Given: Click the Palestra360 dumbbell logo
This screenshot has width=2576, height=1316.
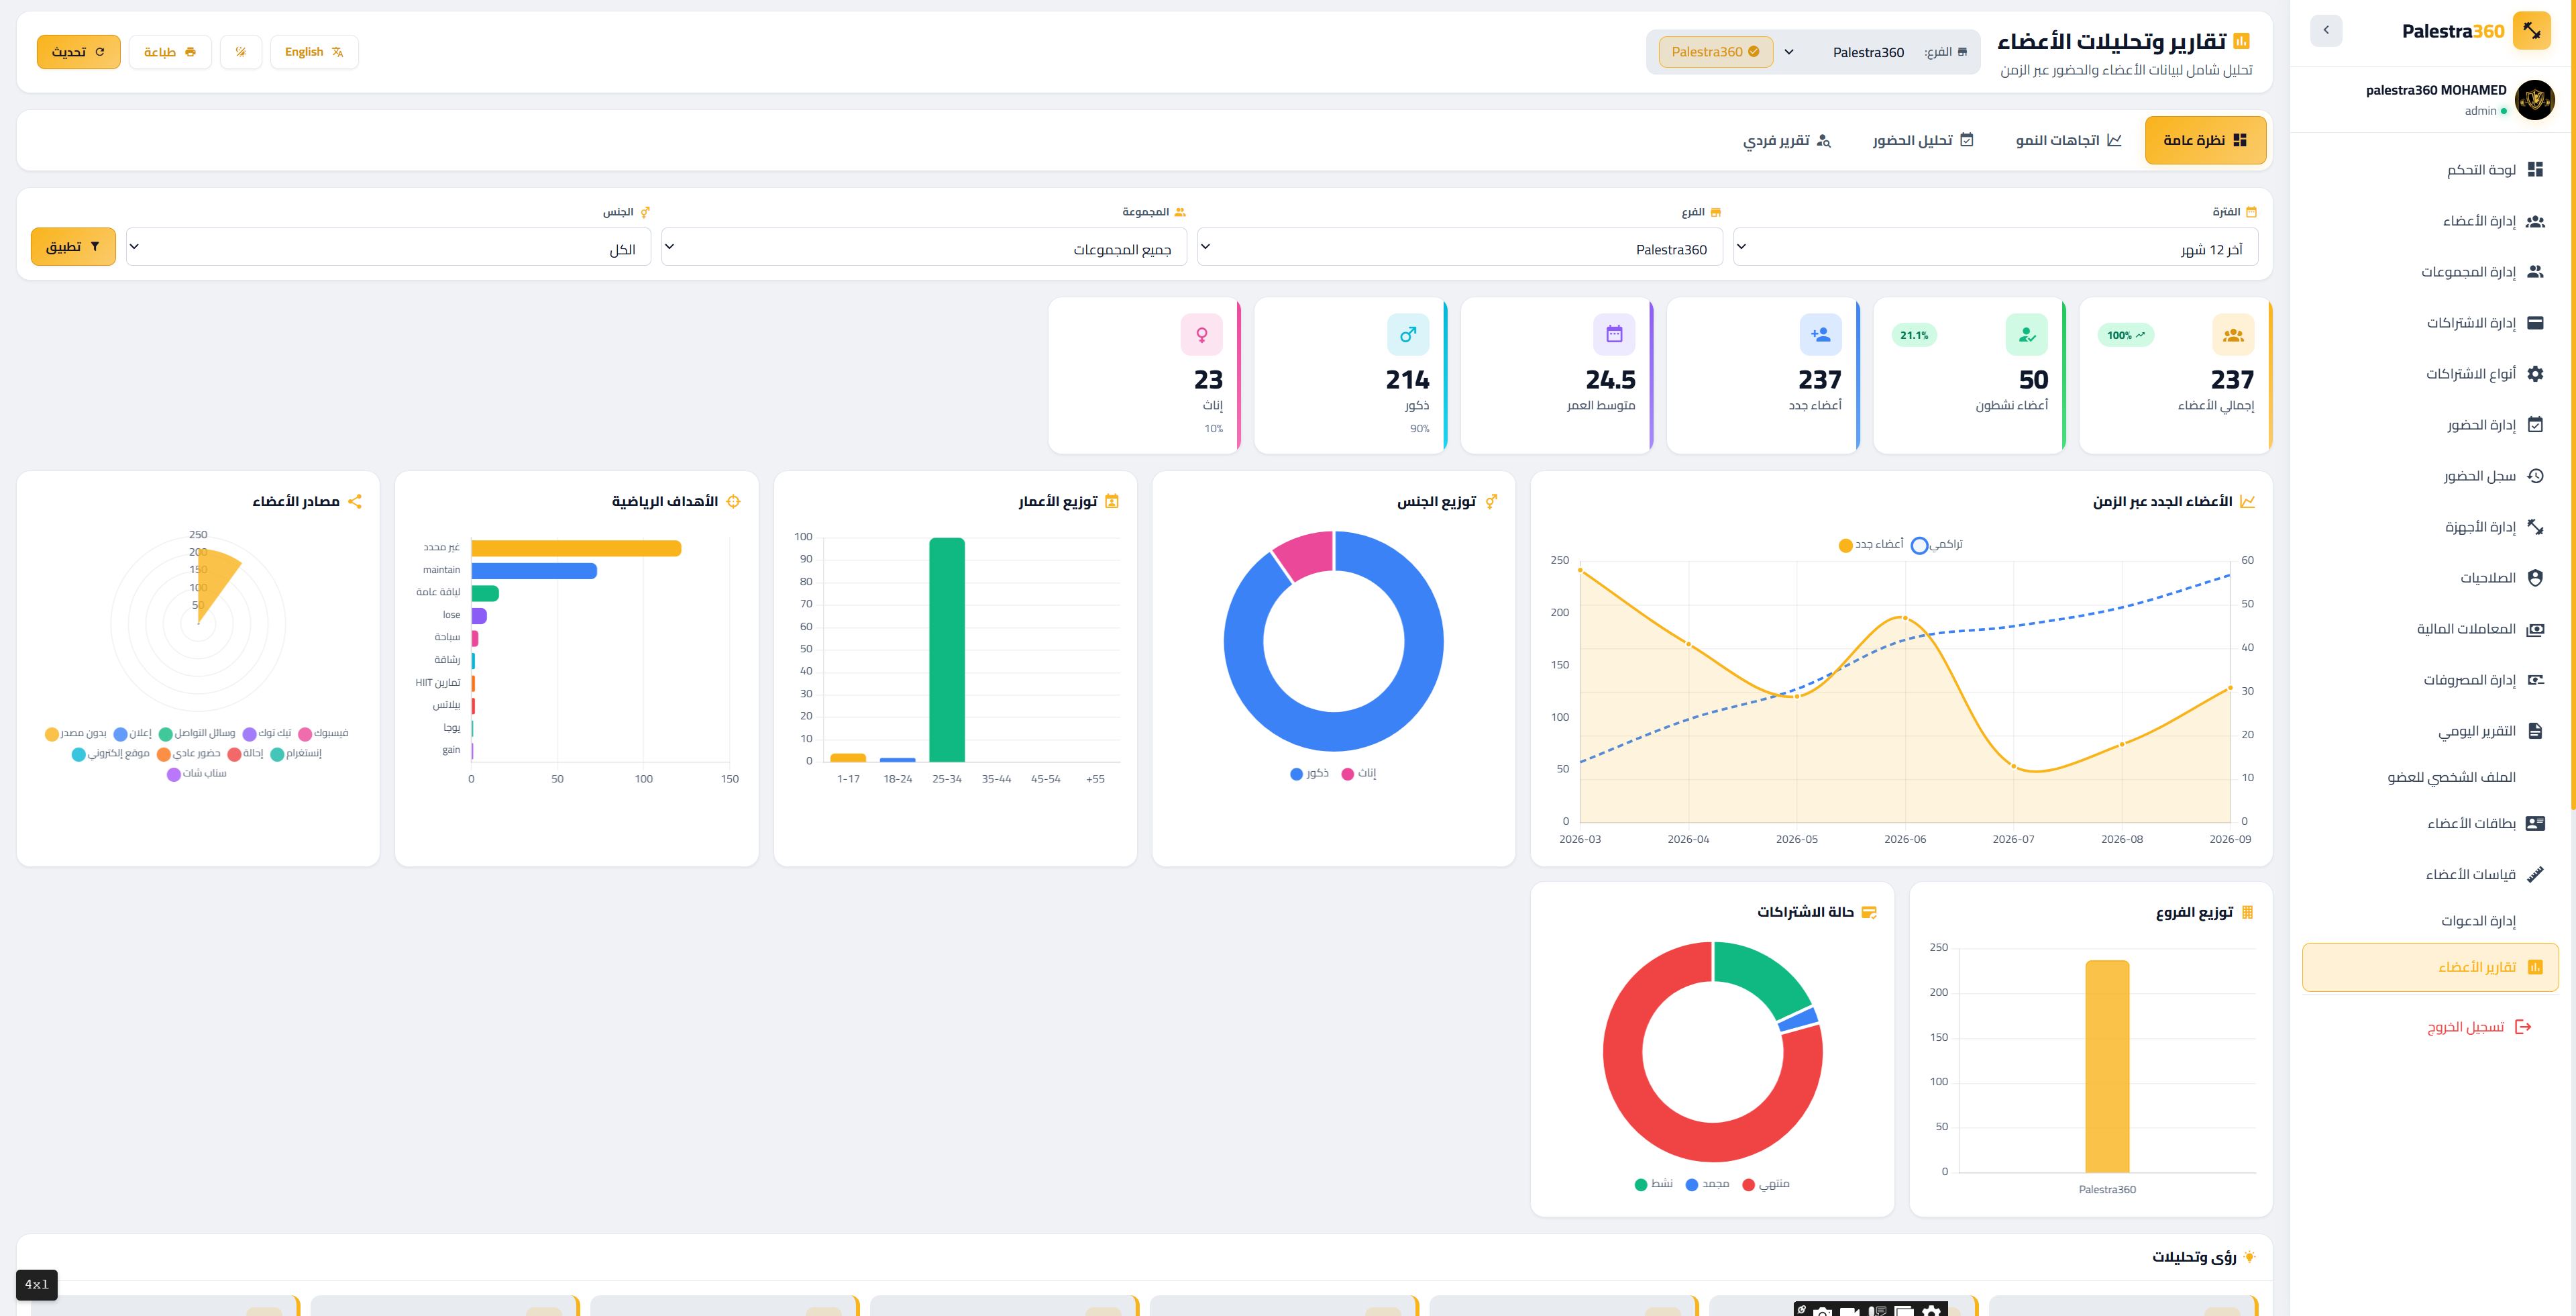Looking at the screenshot, I should tap(2531, 31).
